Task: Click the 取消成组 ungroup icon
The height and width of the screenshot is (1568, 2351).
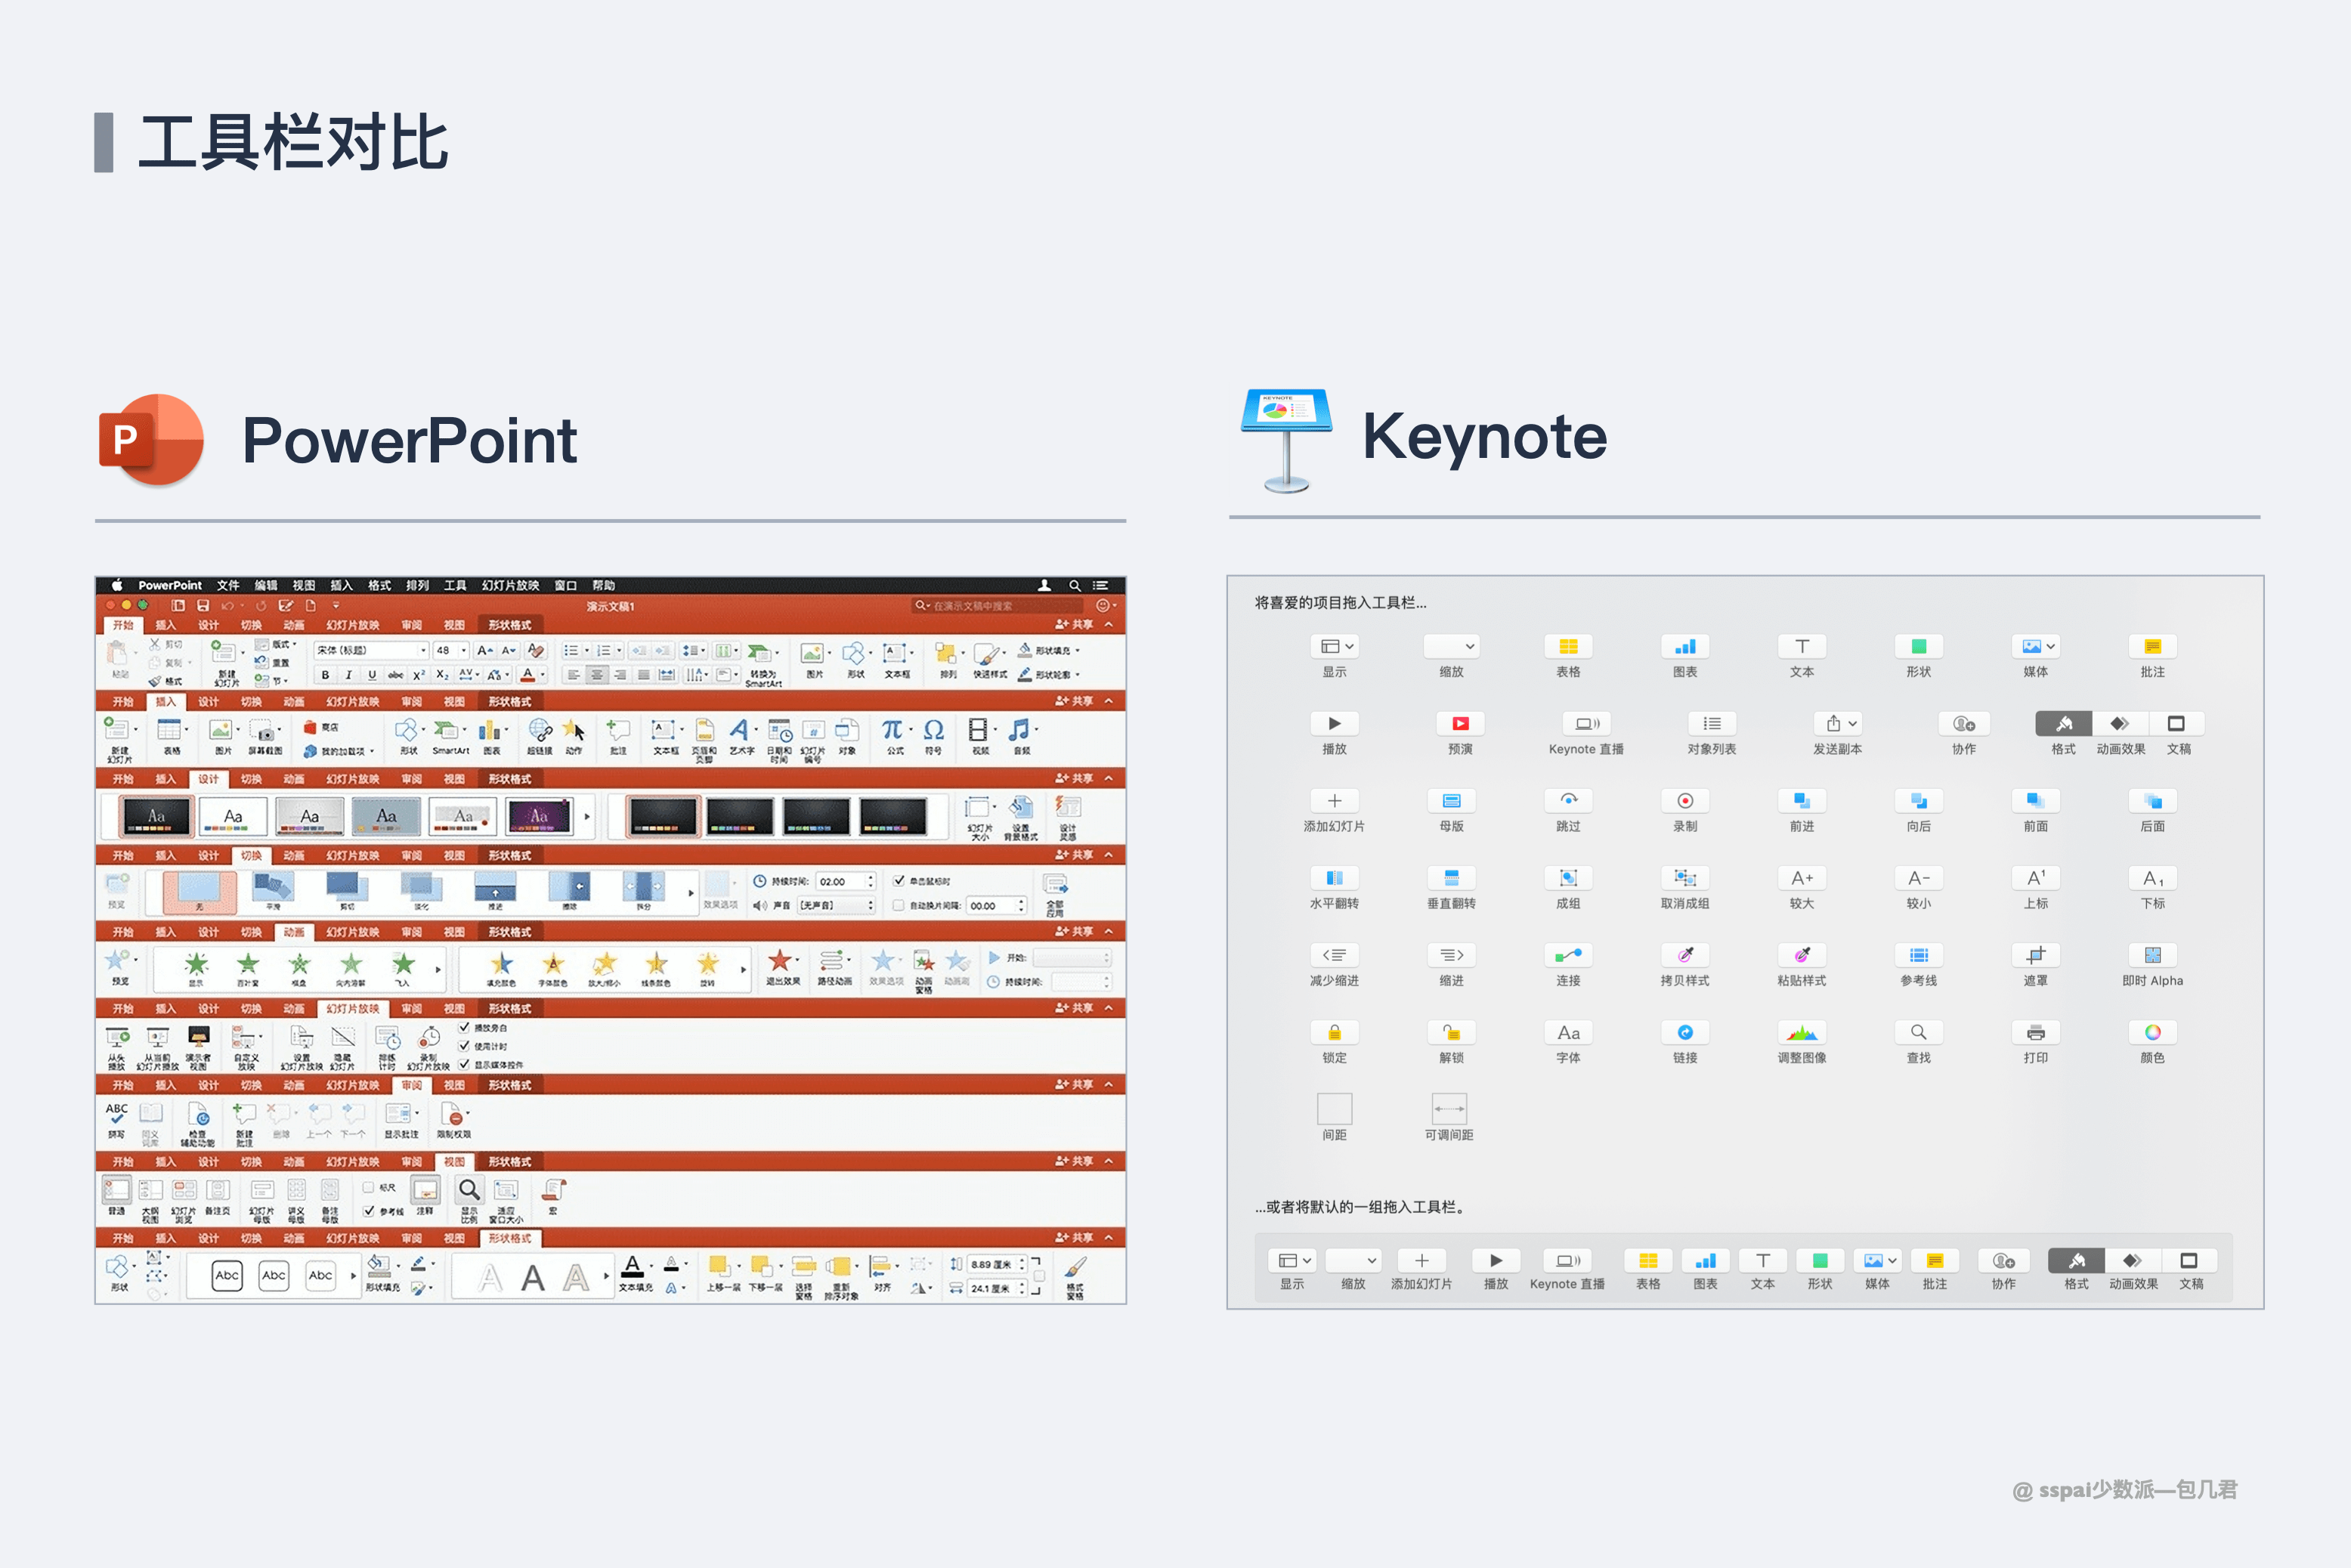Action: (1685, 877)
